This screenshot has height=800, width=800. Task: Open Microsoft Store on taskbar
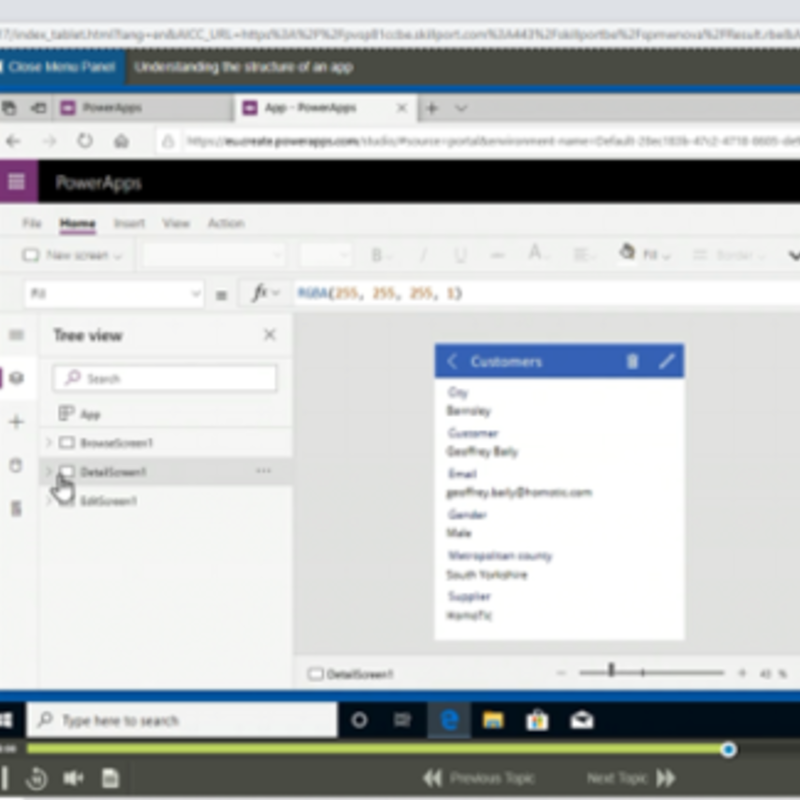(537, 720)
